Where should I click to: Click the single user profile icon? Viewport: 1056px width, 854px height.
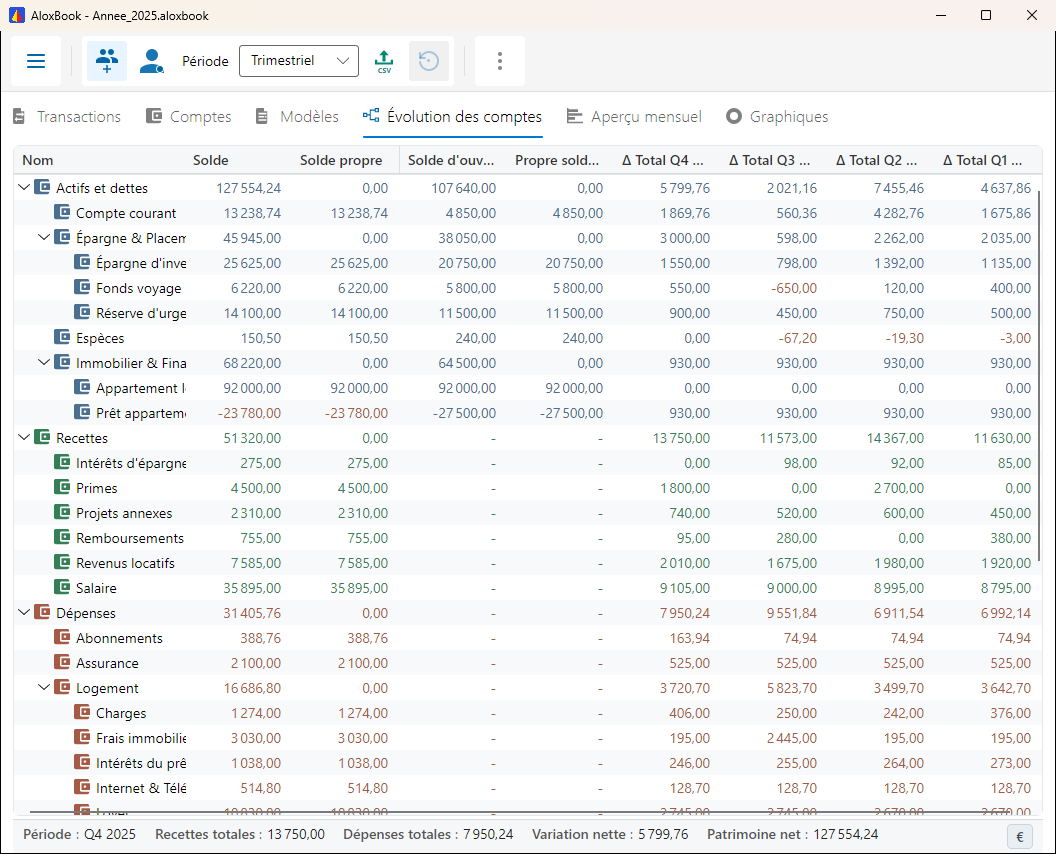(152, 61)
